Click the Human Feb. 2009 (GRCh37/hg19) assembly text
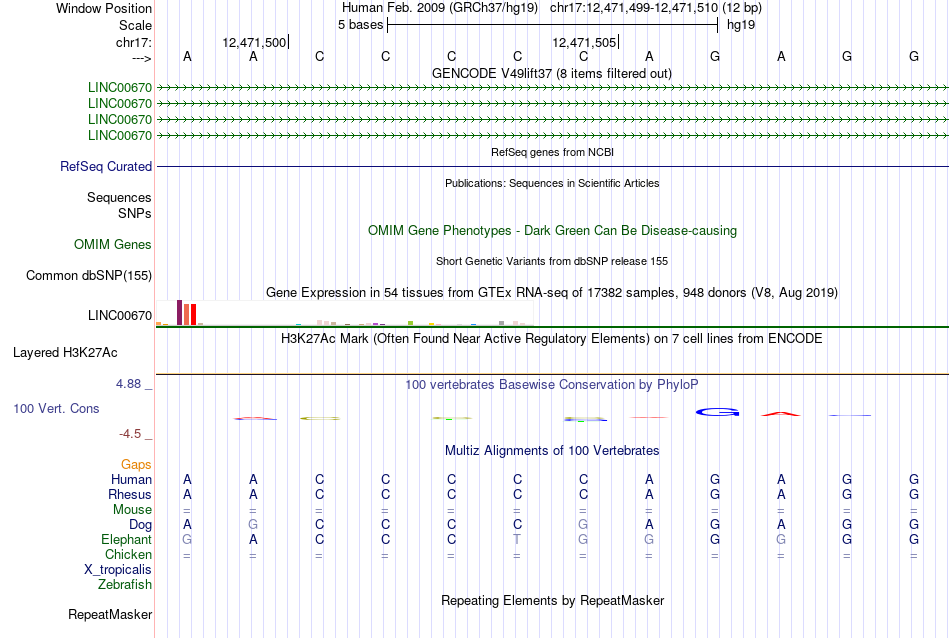Screen dimensions: 950x638 point(440,8)
